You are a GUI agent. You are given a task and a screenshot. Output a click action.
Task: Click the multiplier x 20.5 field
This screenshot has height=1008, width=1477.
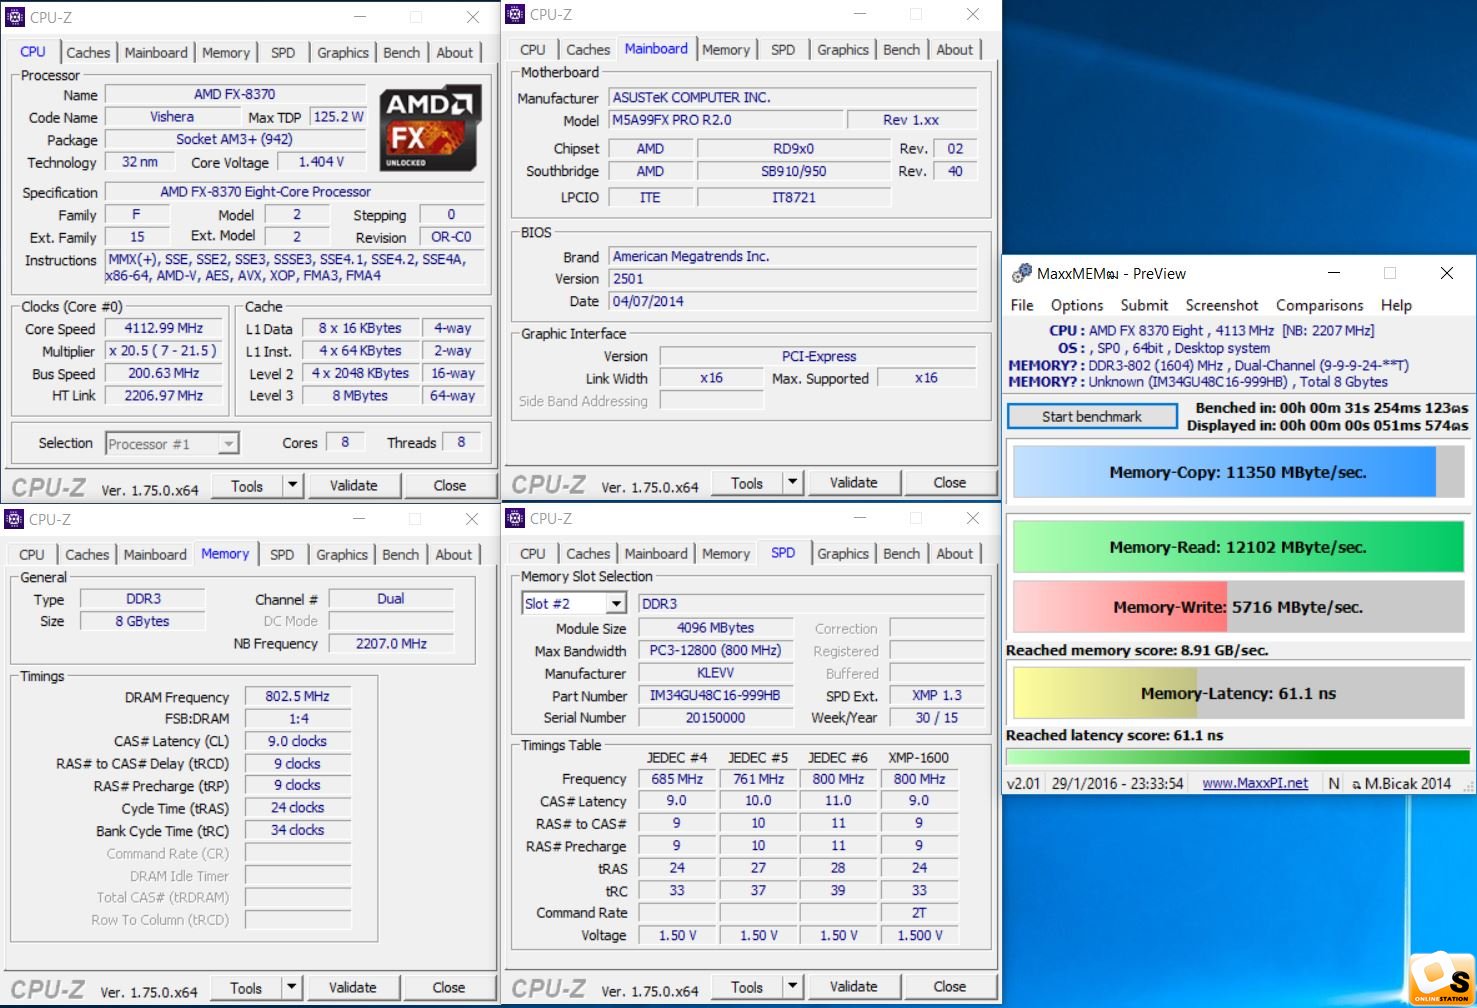pos(163,351)
